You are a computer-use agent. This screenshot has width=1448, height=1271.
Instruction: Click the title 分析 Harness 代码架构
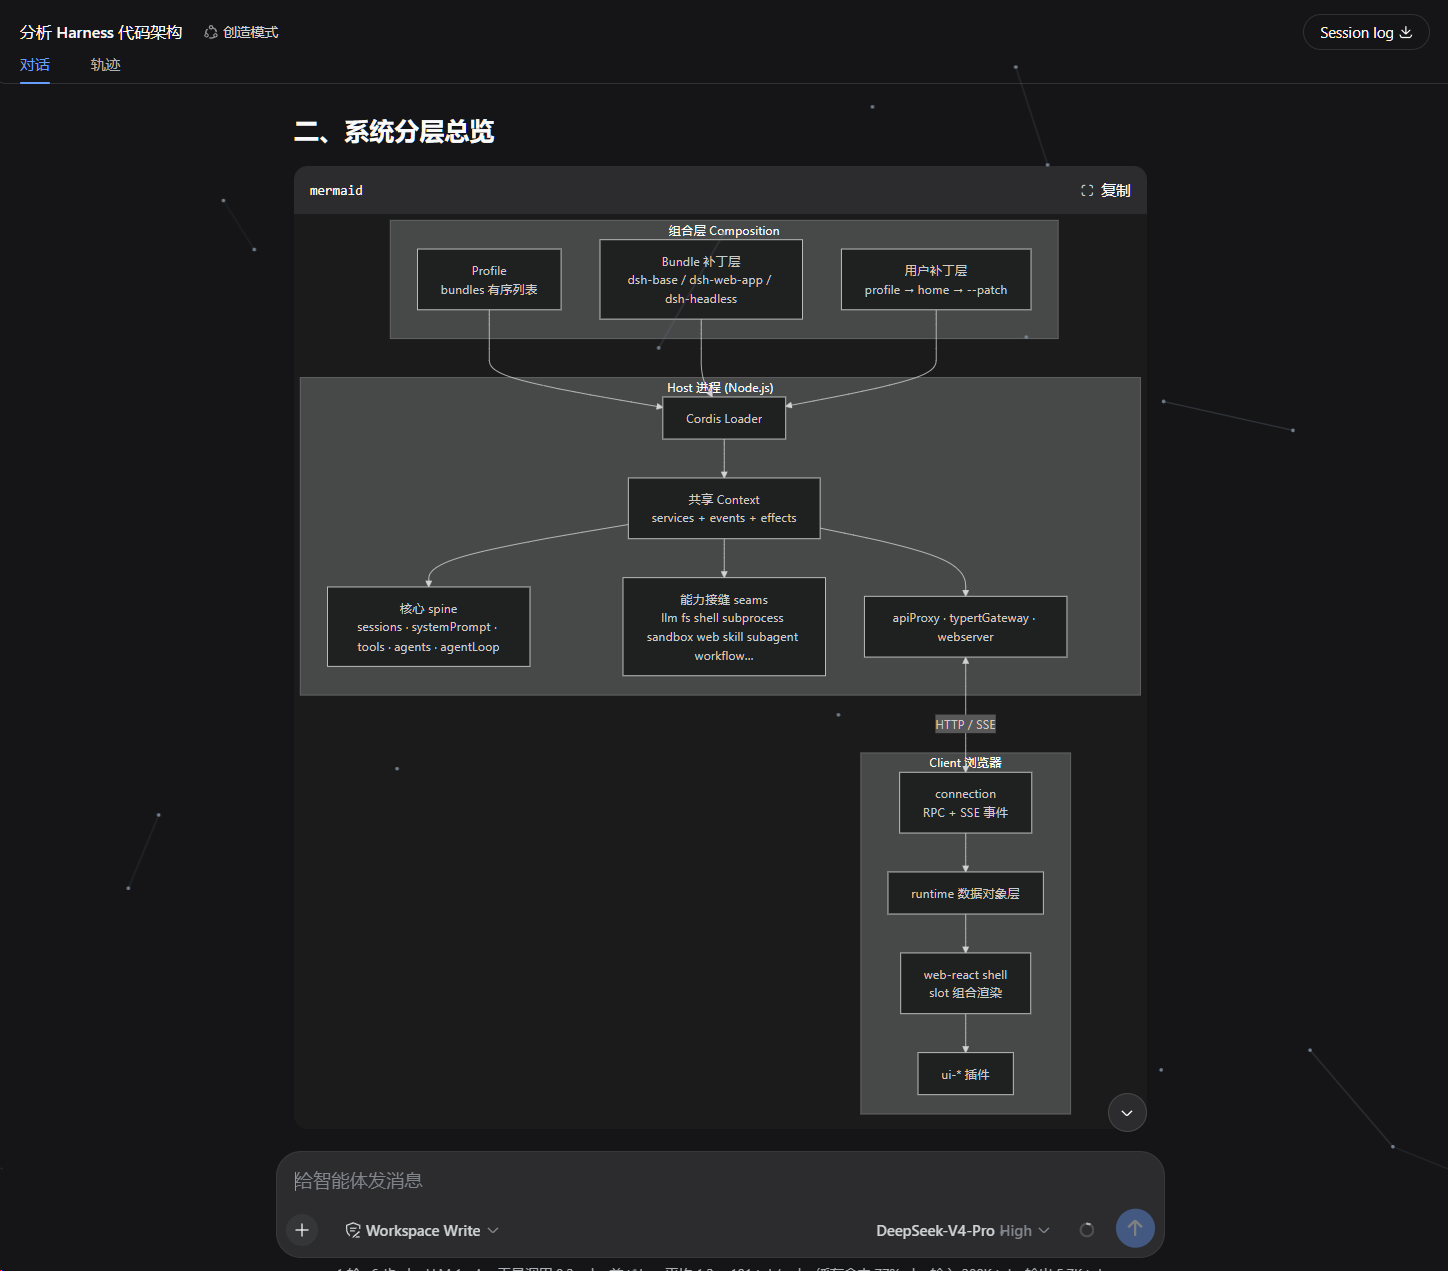tap(101, 32)
